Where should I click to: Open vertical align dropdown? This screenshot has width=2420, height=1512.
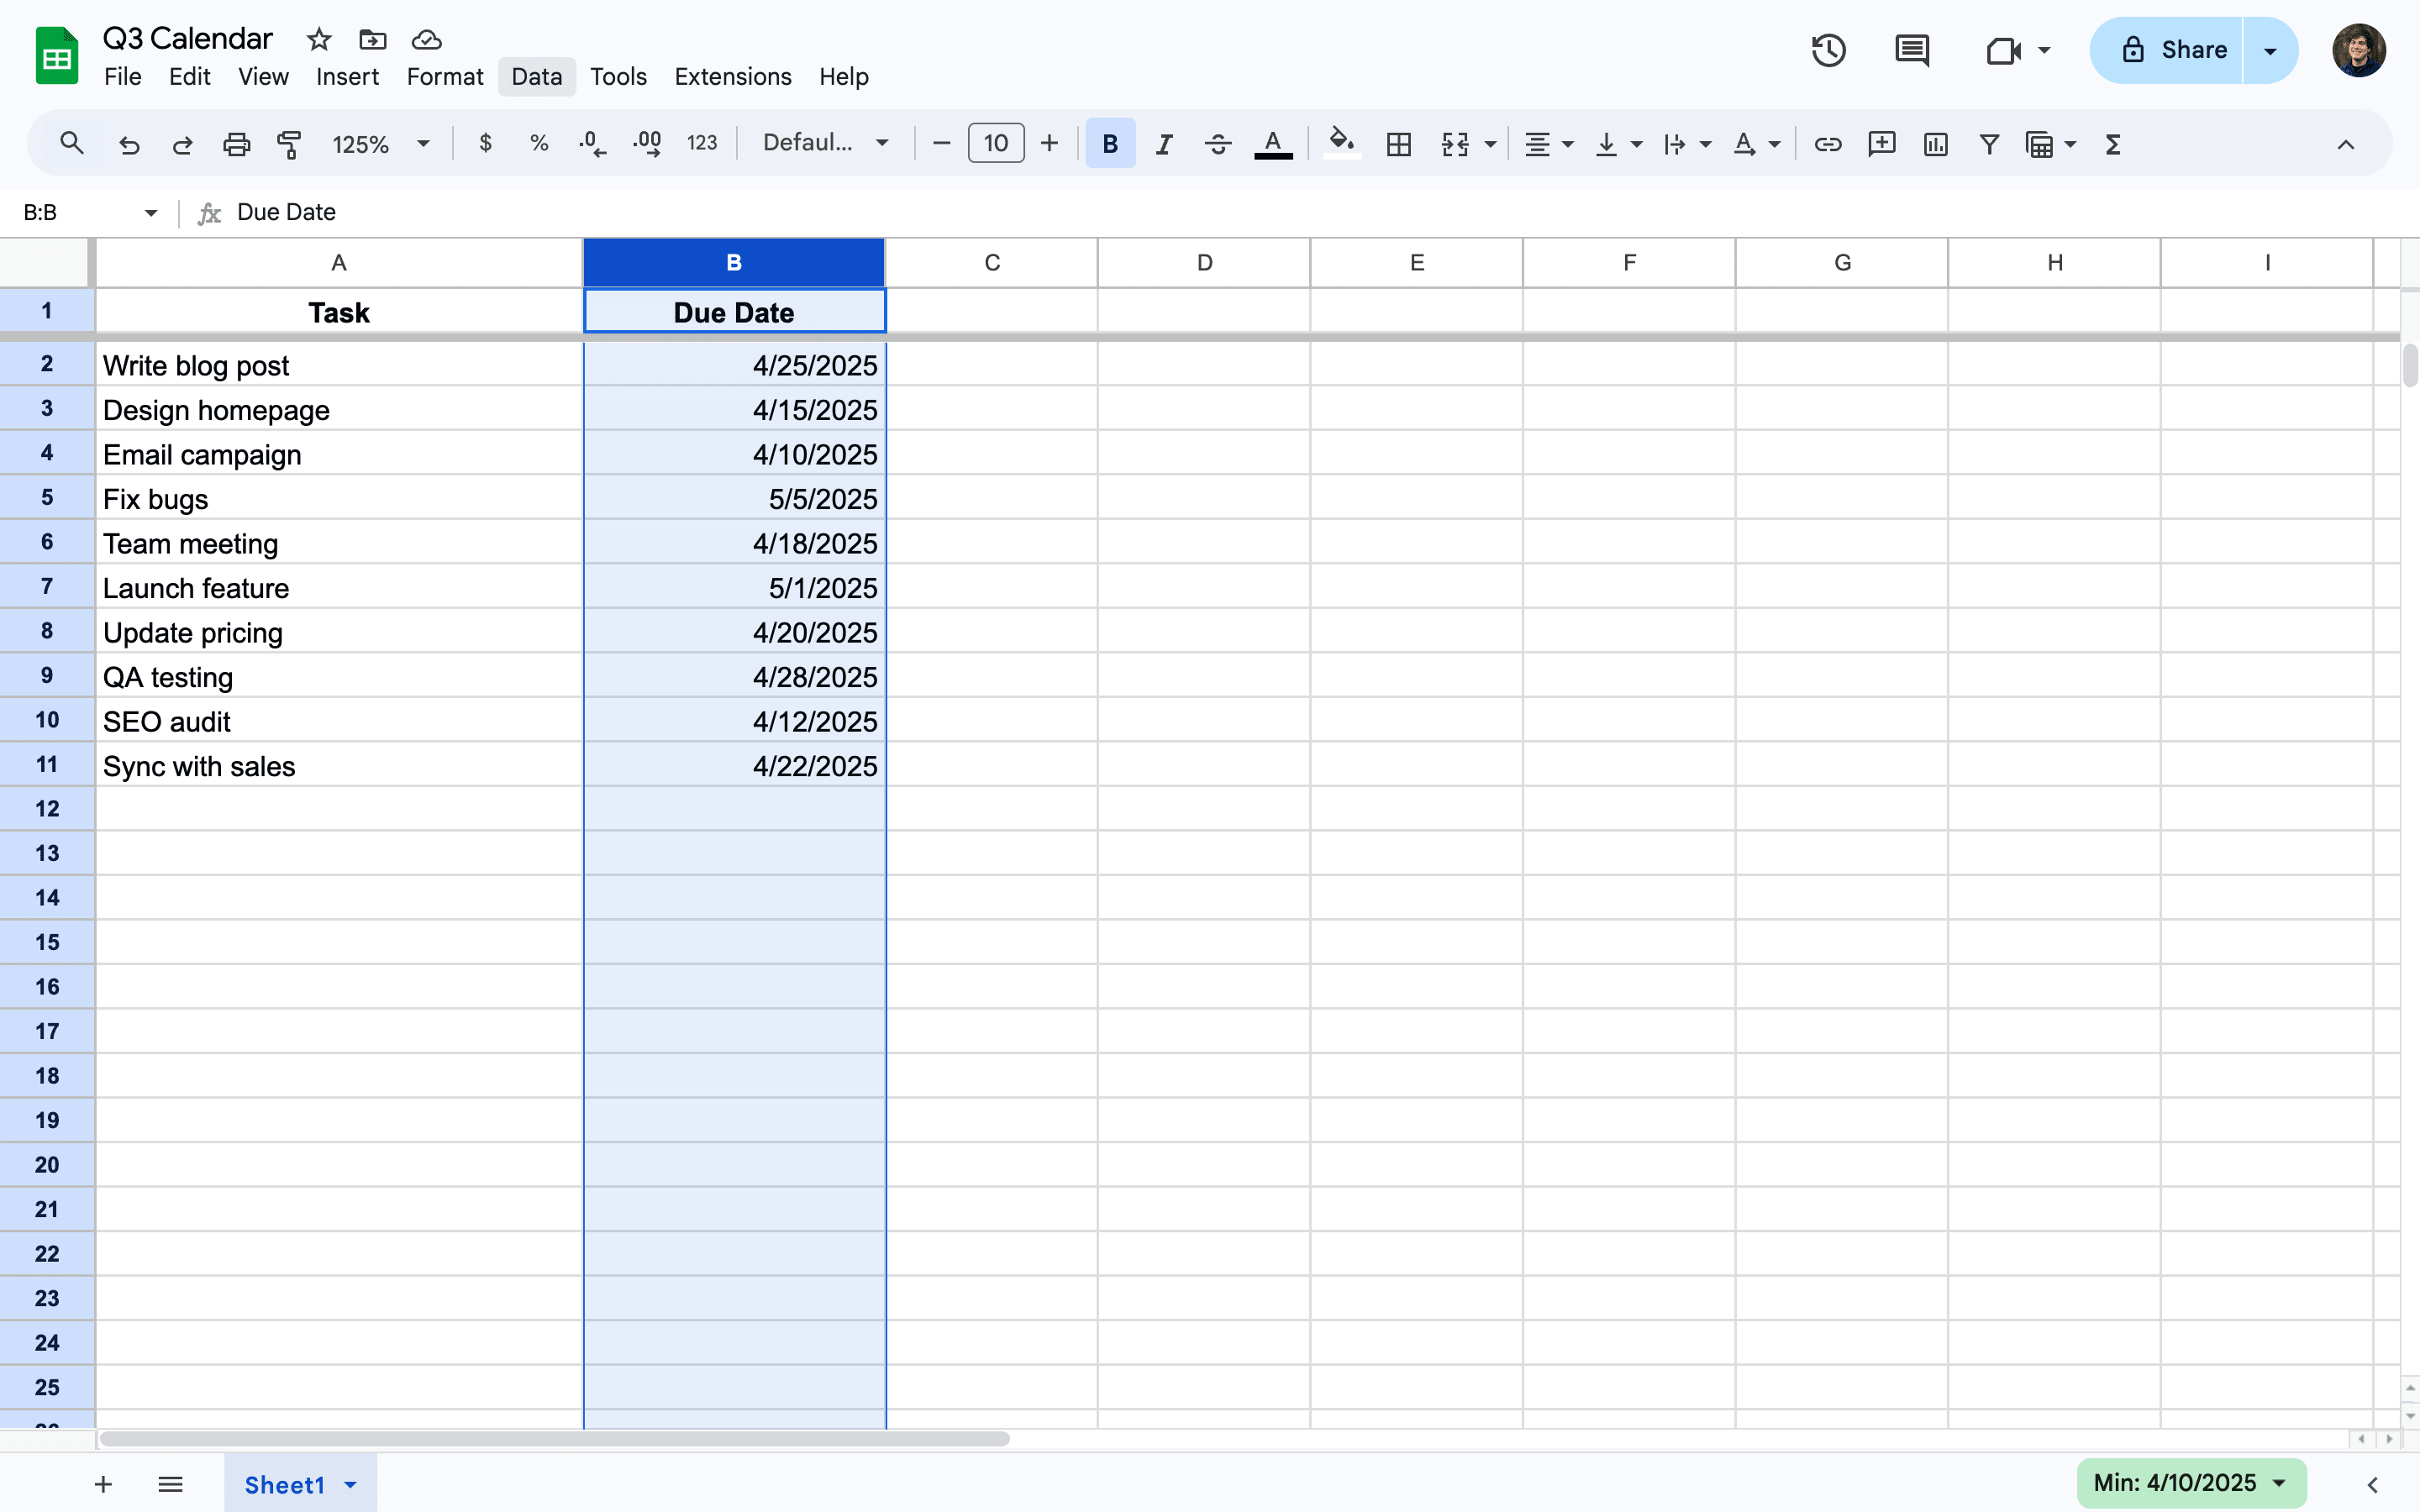[1618, 145]
